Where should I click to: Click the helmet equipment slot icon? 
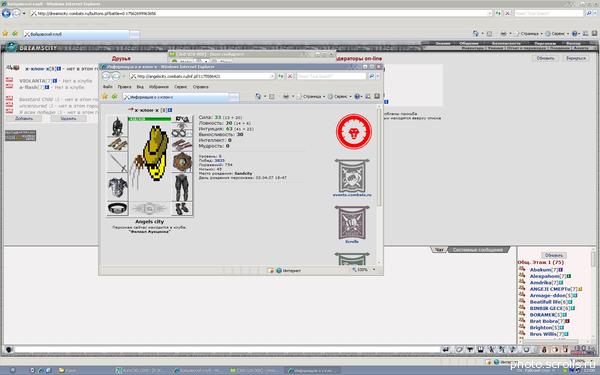[x=117, y=126]
